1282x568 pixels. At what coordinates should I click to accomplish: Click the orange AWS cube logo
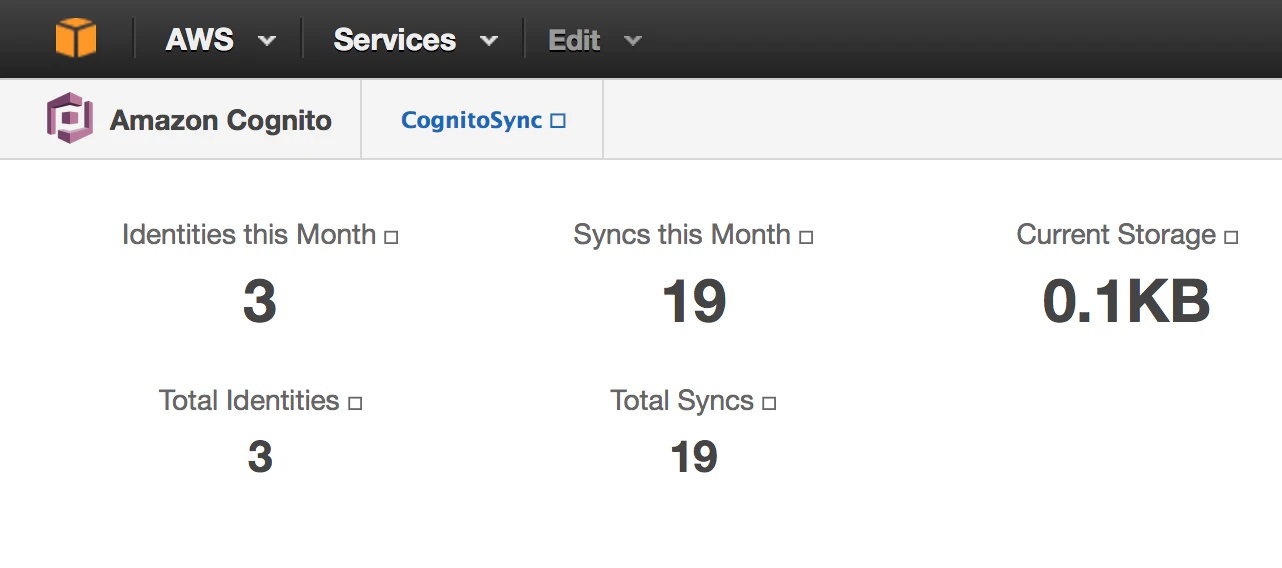(x=76, y=39)
